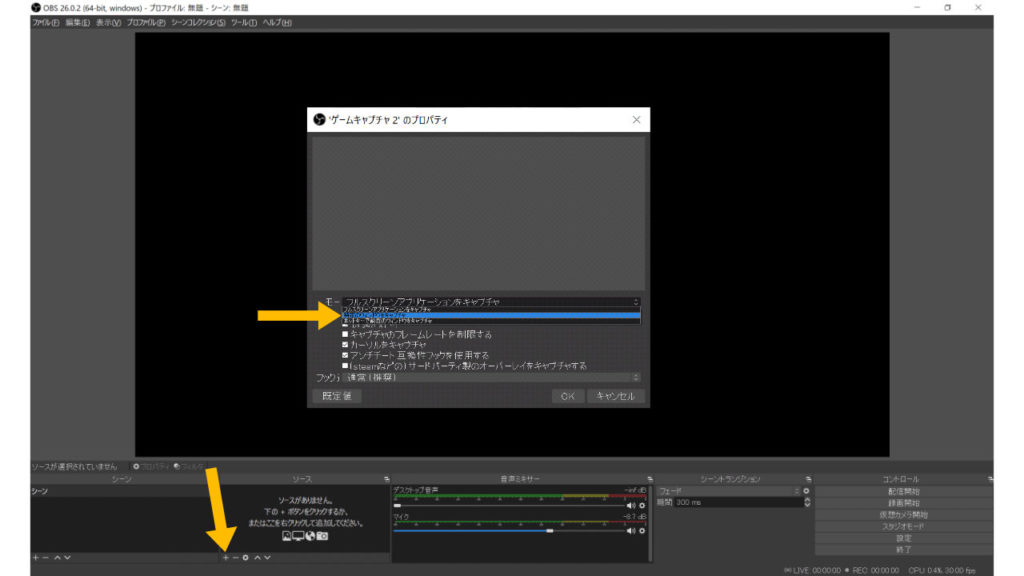Image resolution: width=1024 pixels, height=576 pixels.
Task: Open transition properties gear beside フェード
Action: 806,491
